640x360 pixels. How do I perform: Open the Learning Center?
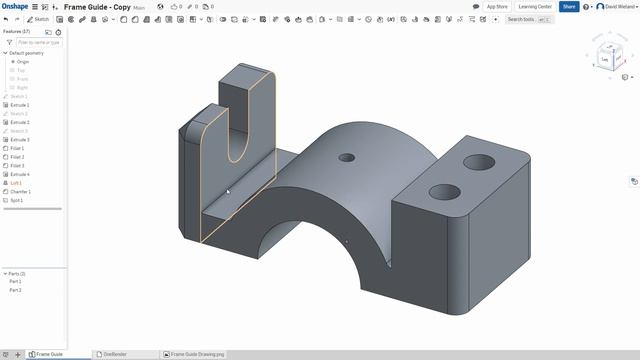pos(535,7)
